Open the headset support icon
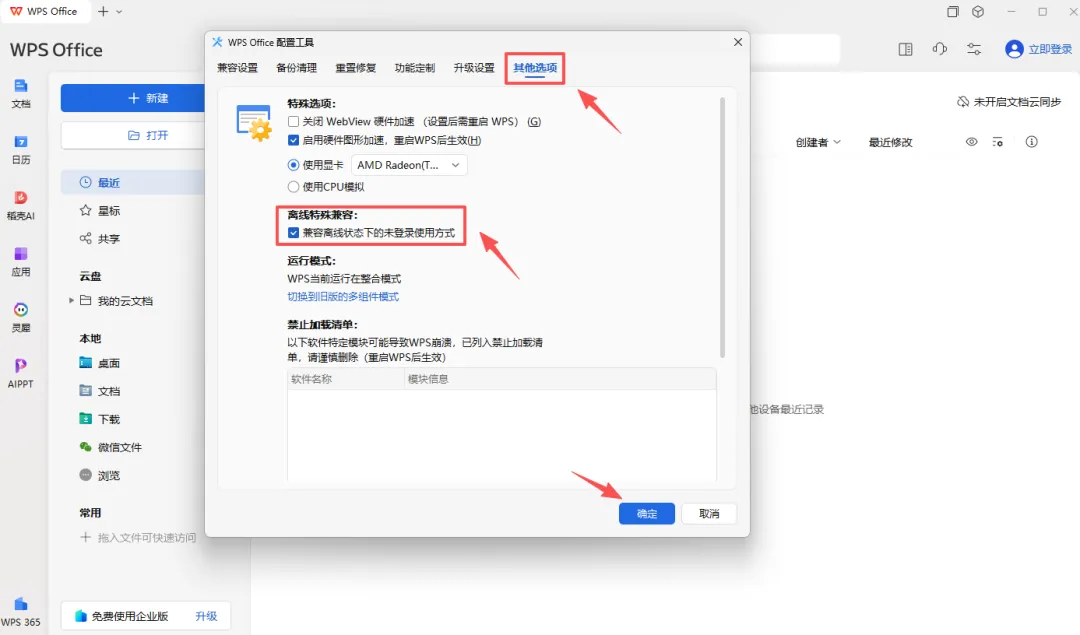The width and height of the screenshot is (1080, 635). (x=939, y=49)
